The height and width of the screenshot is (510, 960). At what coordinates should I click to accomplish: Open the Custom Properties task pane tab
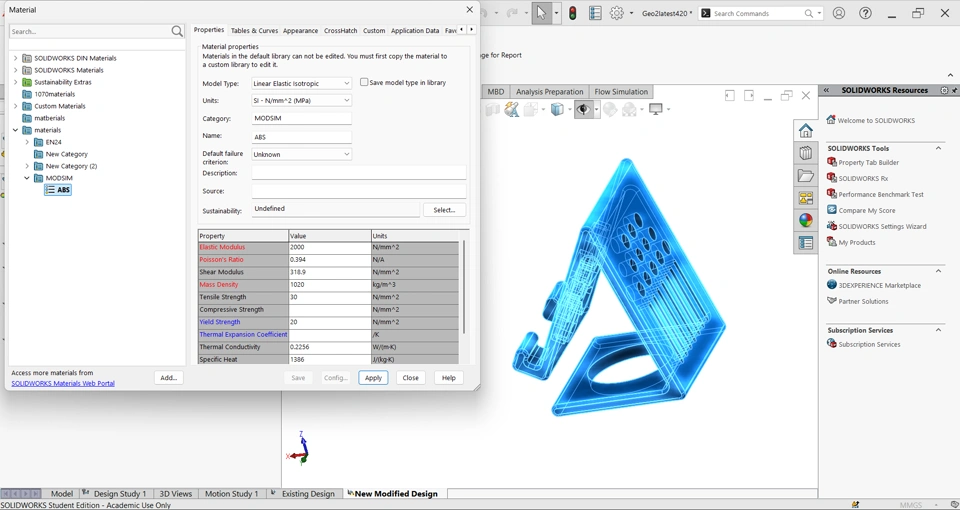805,243
